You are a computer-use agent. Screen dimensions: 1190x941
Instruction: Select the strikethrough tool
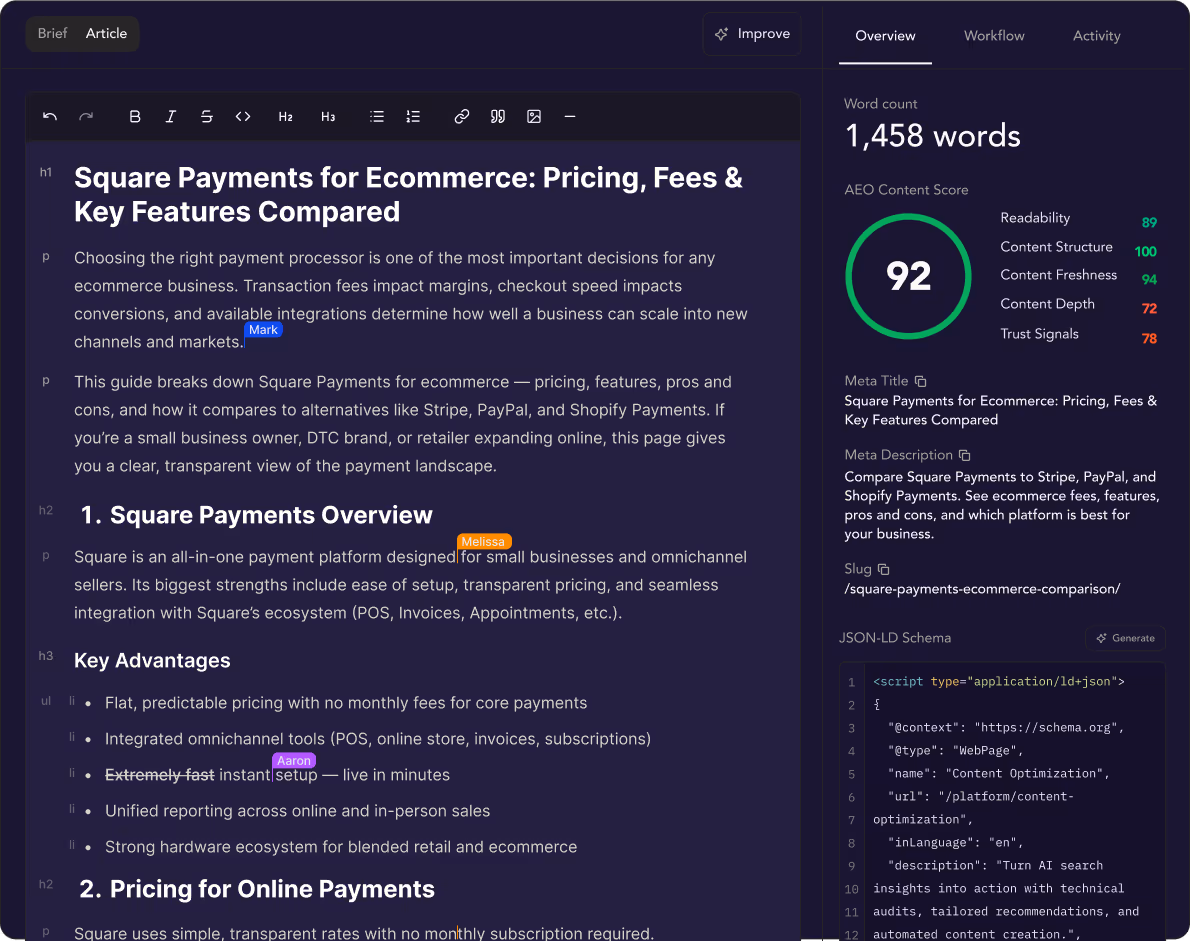point(206,116)
